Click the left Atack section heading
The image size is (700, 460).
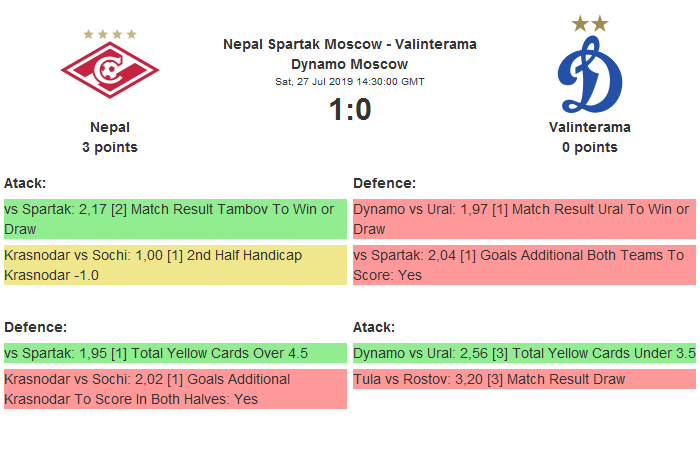point(25,183)
